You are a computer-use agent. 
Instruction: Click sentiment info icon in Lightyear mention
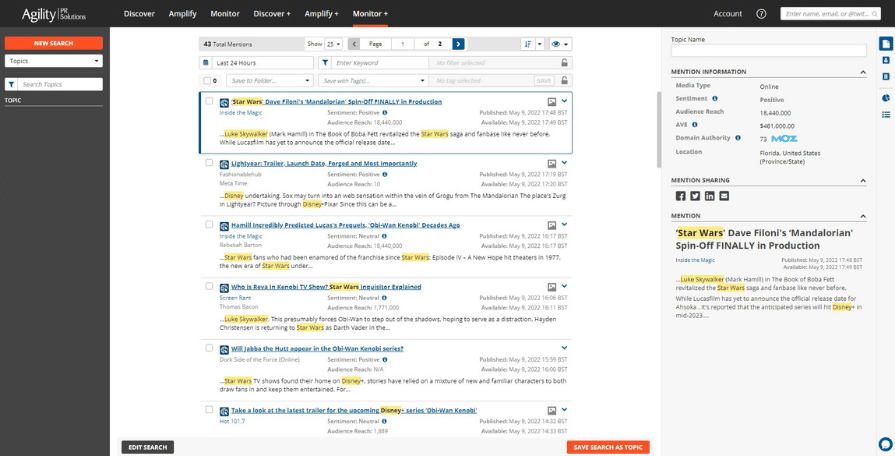coord(385,175)
